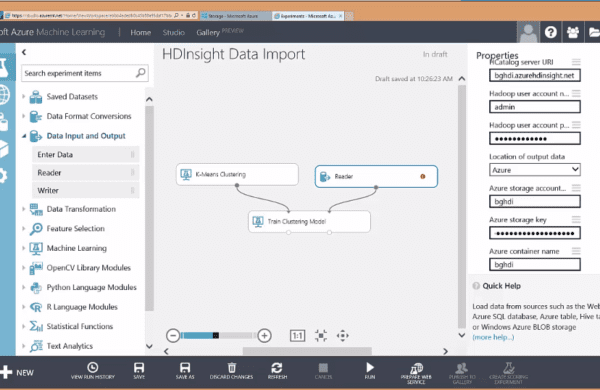
Task: Open the community people icon in header
Action: coord(572,32)
